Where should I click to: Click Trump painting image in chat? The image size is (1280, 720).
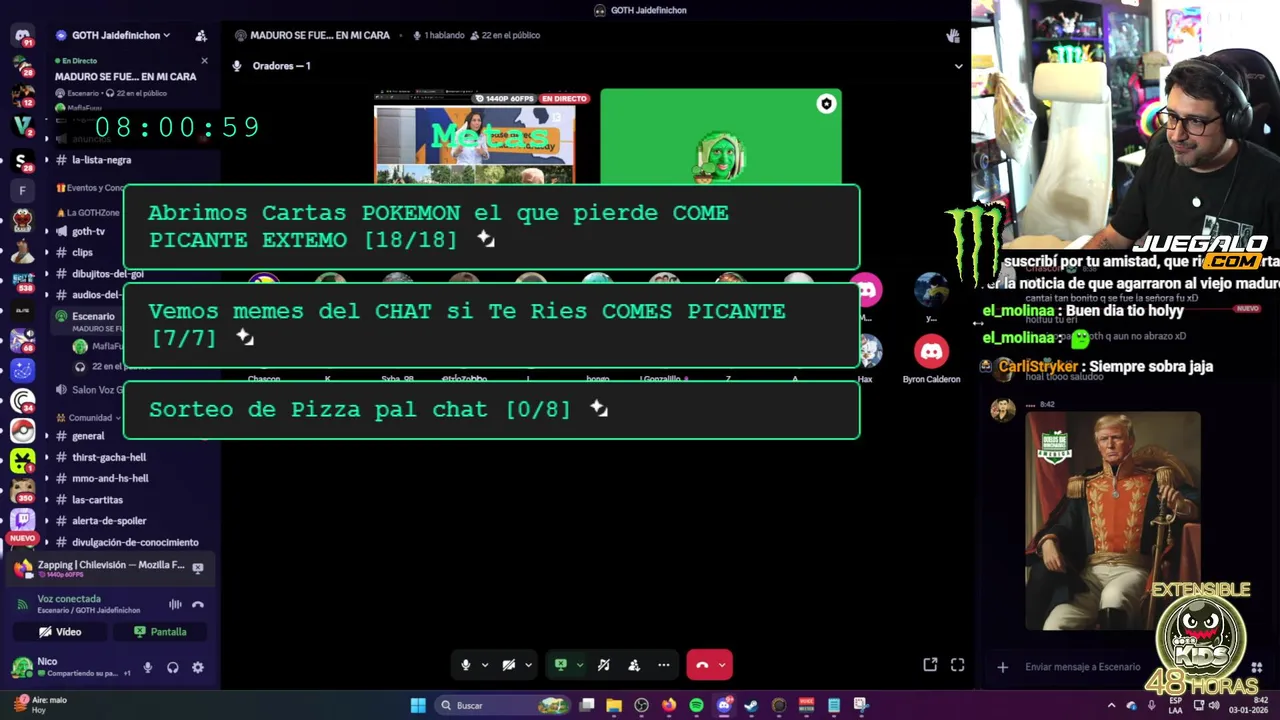tap(1113, 521)
